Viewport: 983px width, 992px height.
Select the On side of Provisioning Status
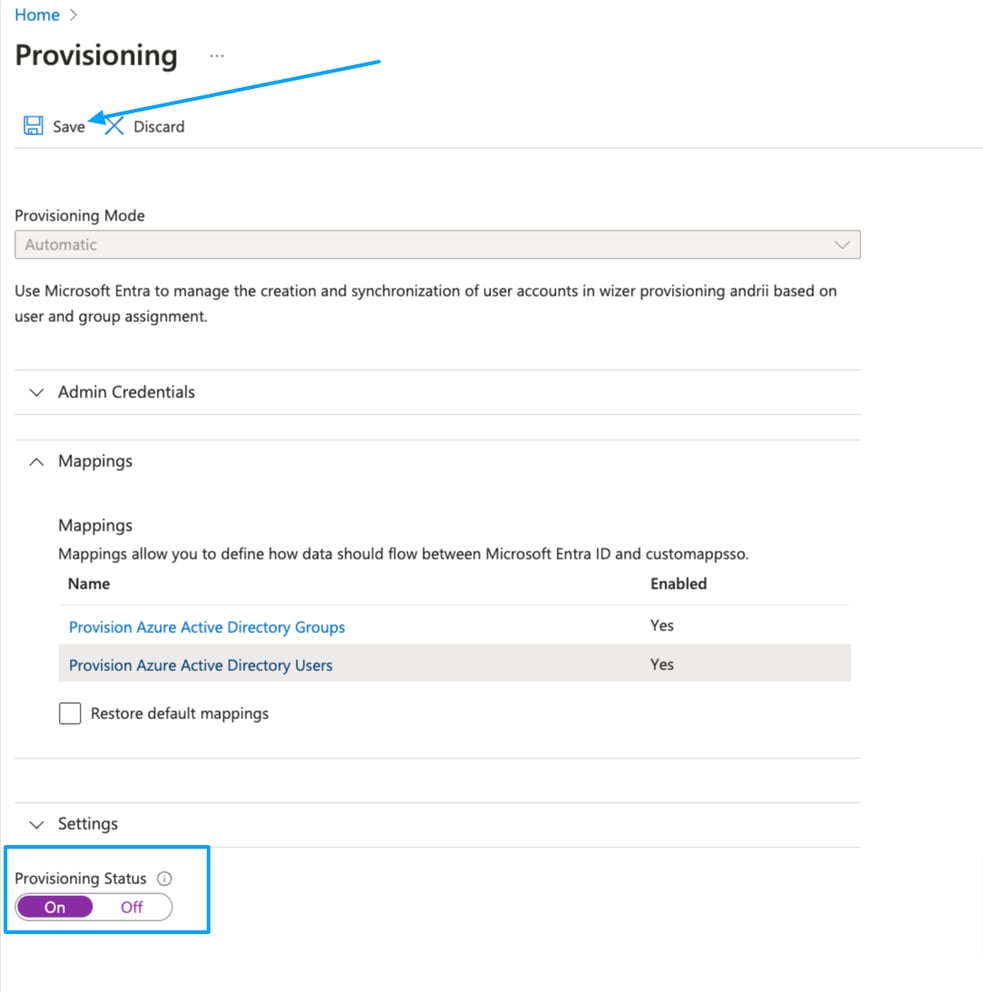(54, 907)
